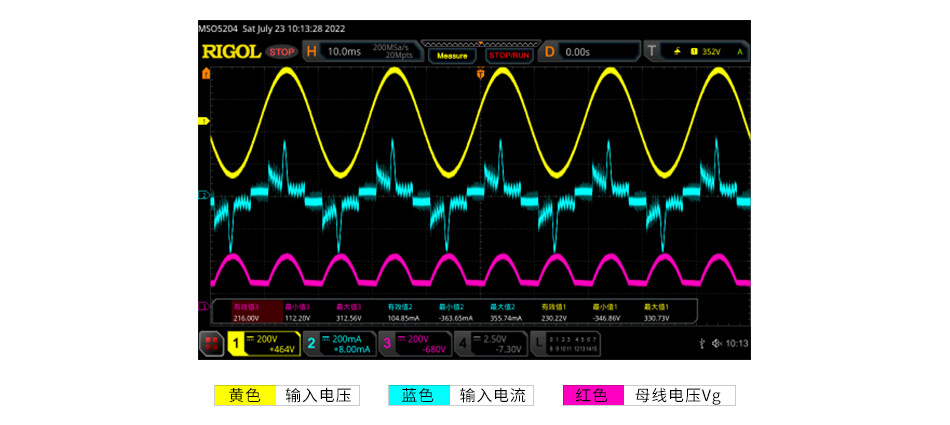Screen dimensions: 950x425
Task: Enable the disabled channel 4 2.50V
Action: coord(490,345)
